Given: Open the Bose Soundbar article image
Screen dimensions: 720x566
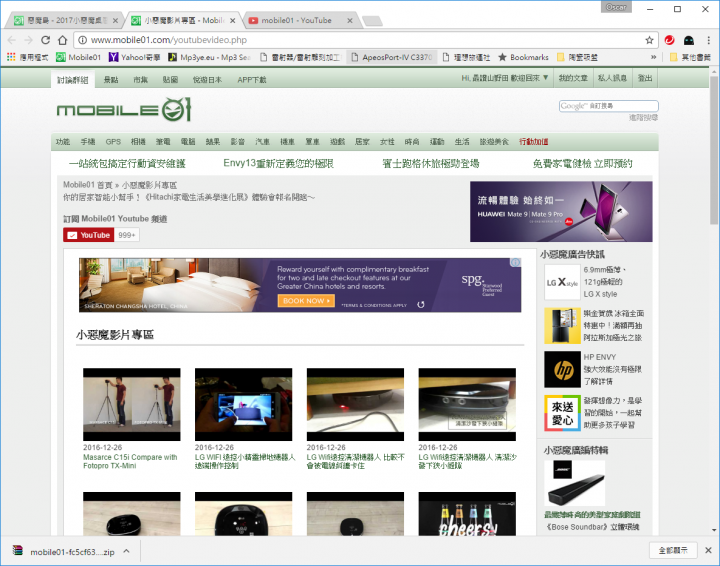Looking at the screenshot, I should pos(574,483).
